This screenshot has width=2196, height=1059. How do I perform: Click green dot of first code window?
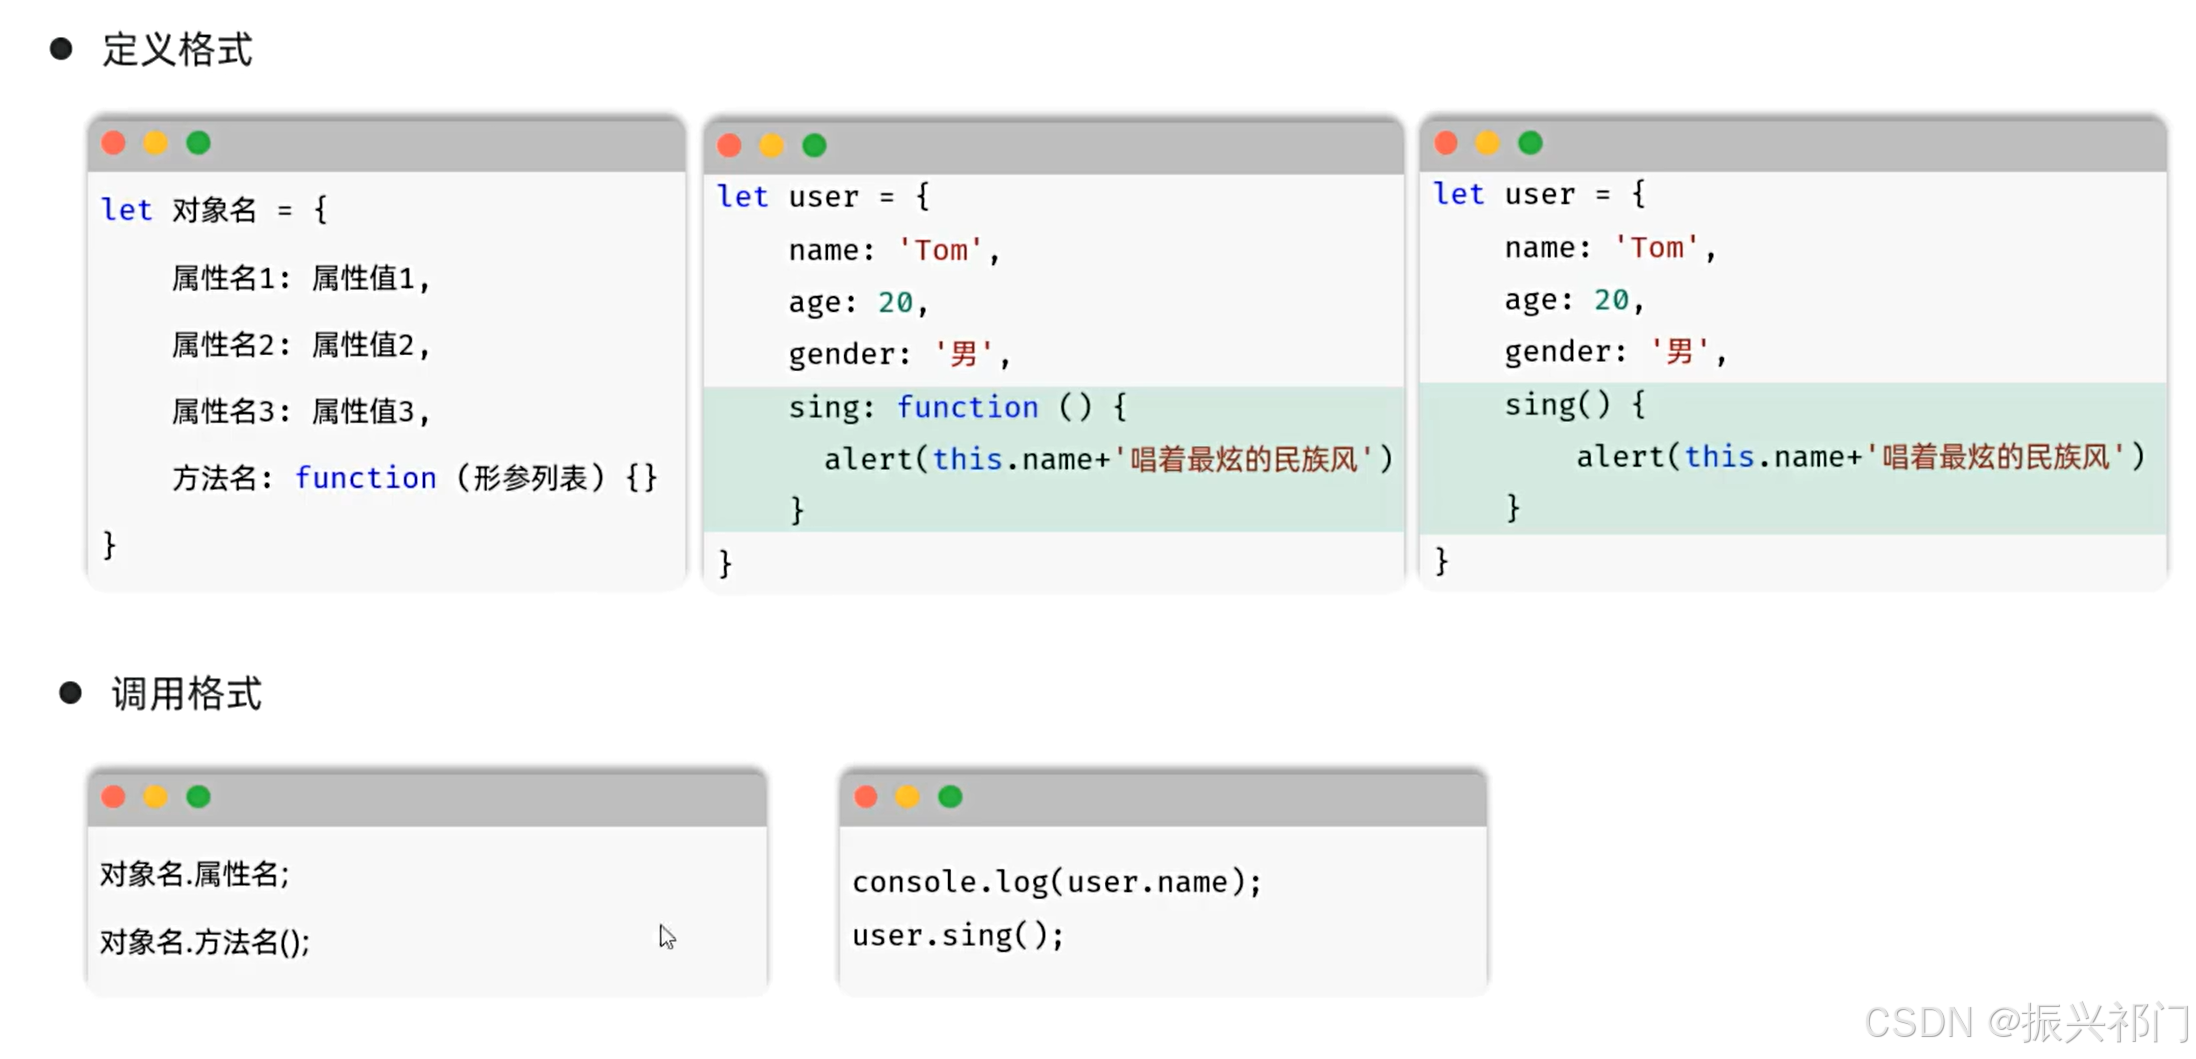pyautogui.click(x=198, y=143)
